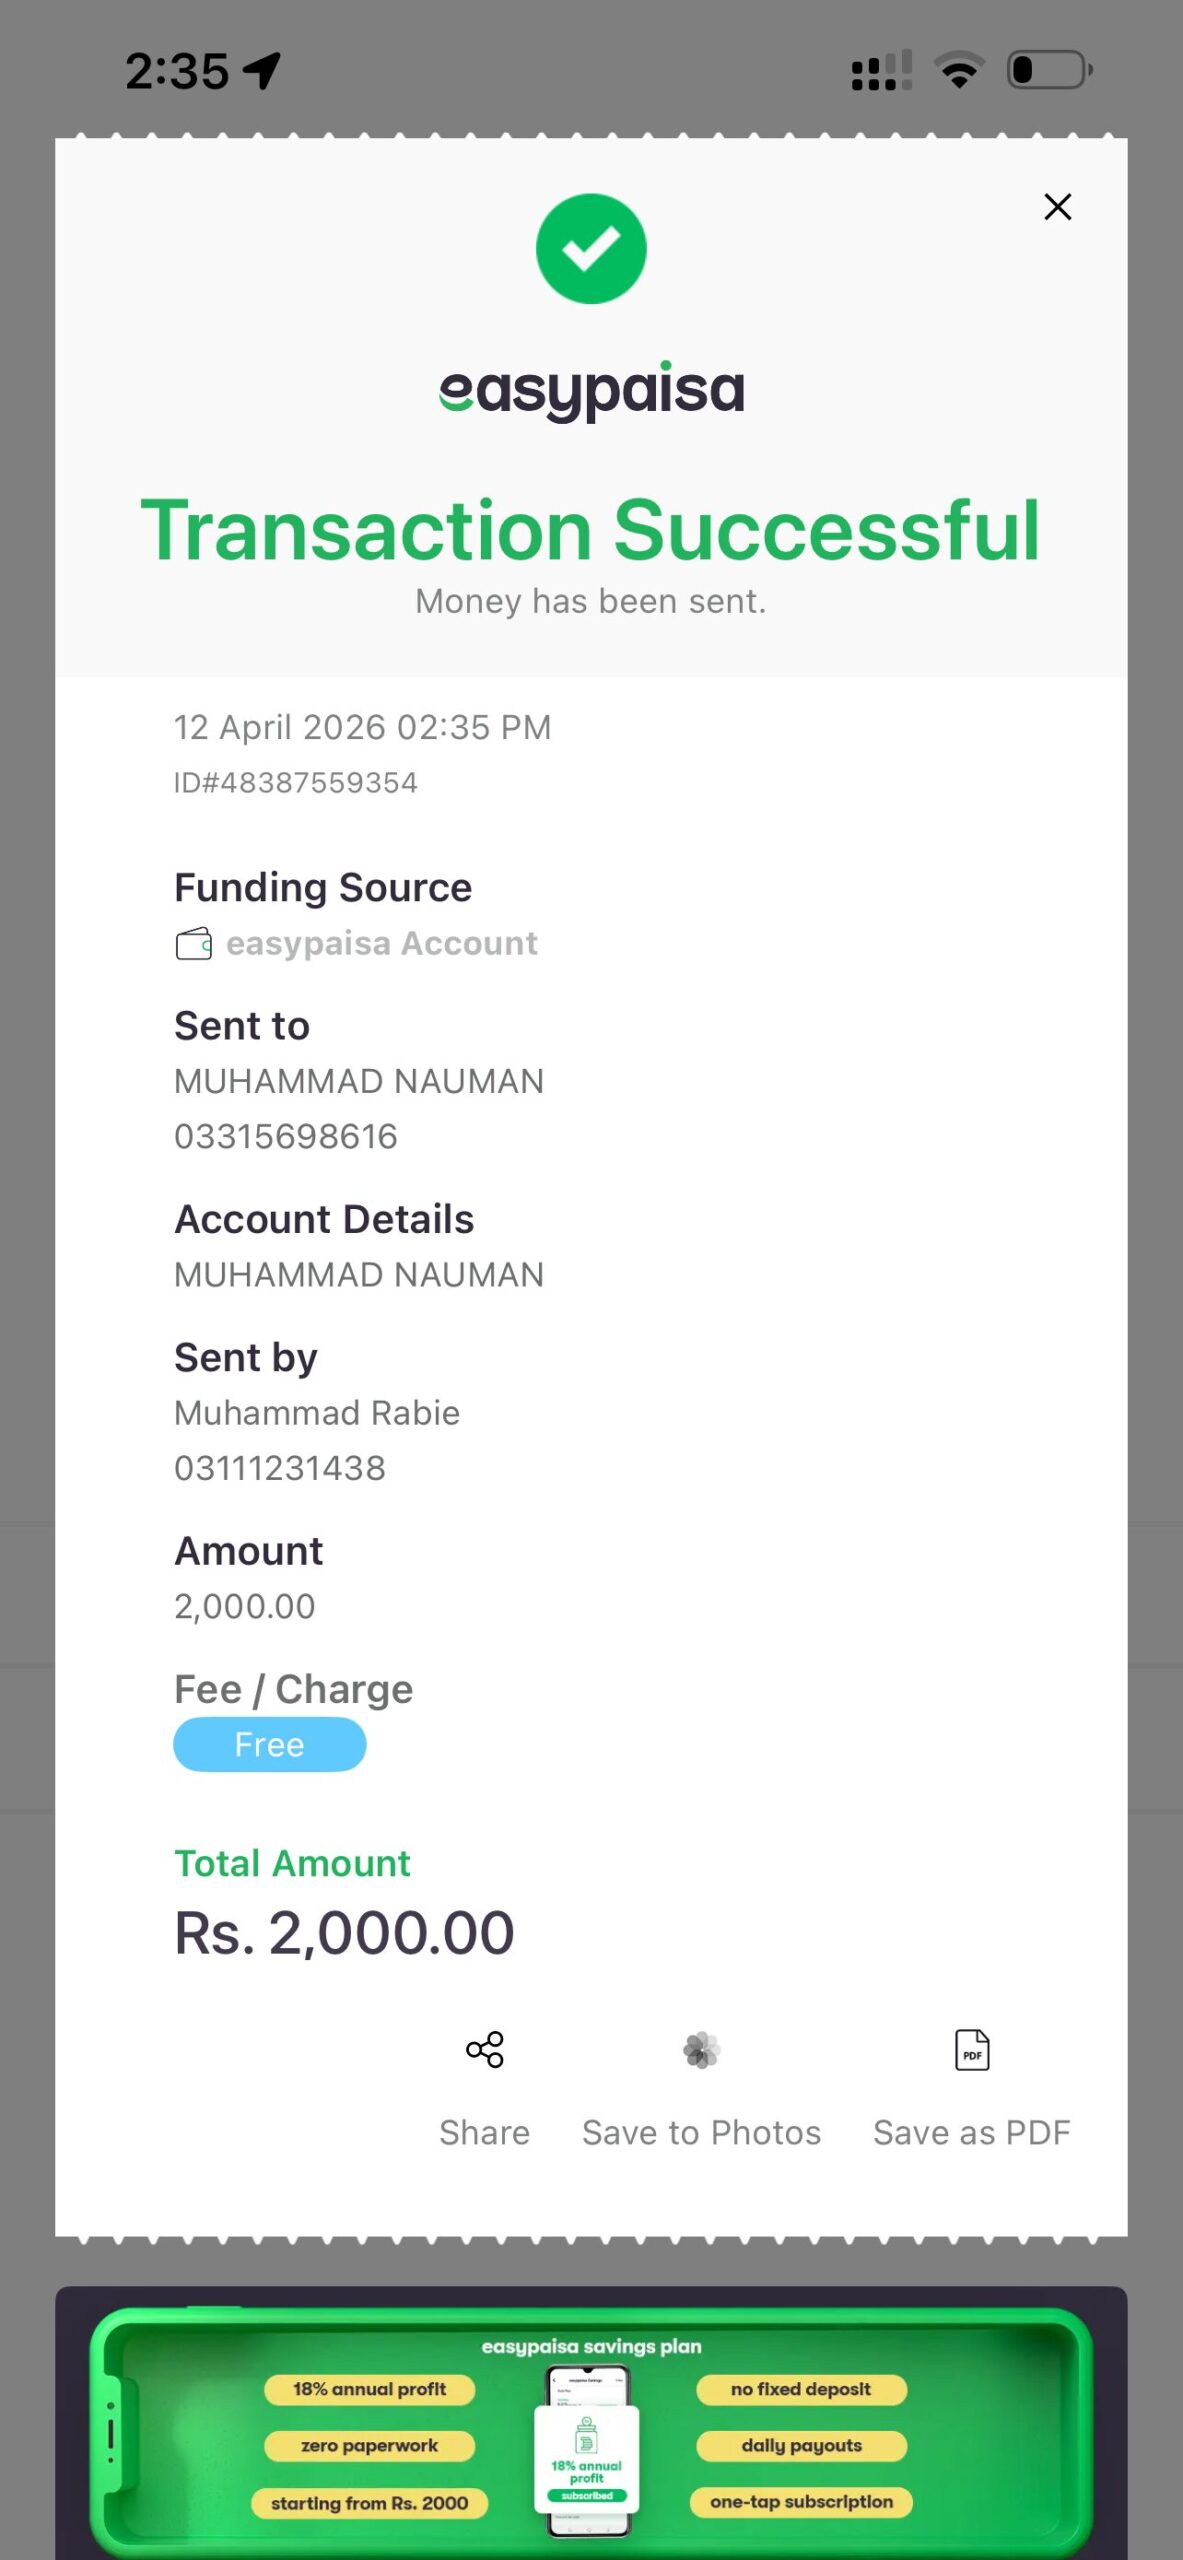The height and width of the screenshot is (2560, 1183).
Task: Open the easypaisa savings plan banner title
Action: pyautogui.click(x=591, y=2346)
